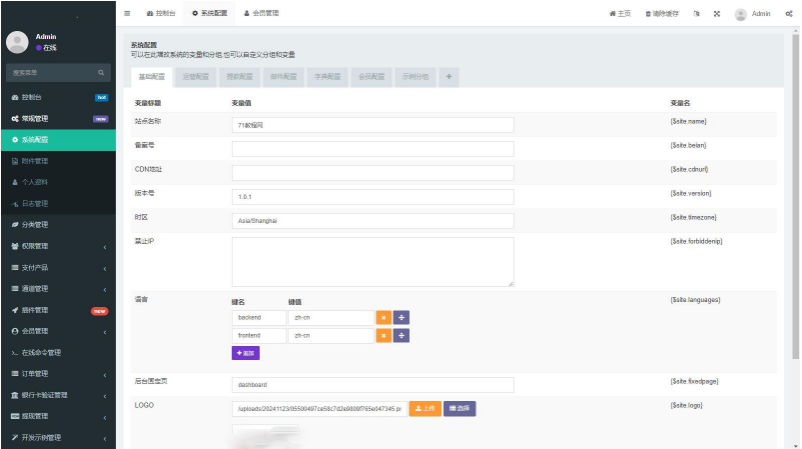802x449 pixels.
Task: Open the settings gears icon at top right
Action: pyautogui.click(x=789, y=14)
